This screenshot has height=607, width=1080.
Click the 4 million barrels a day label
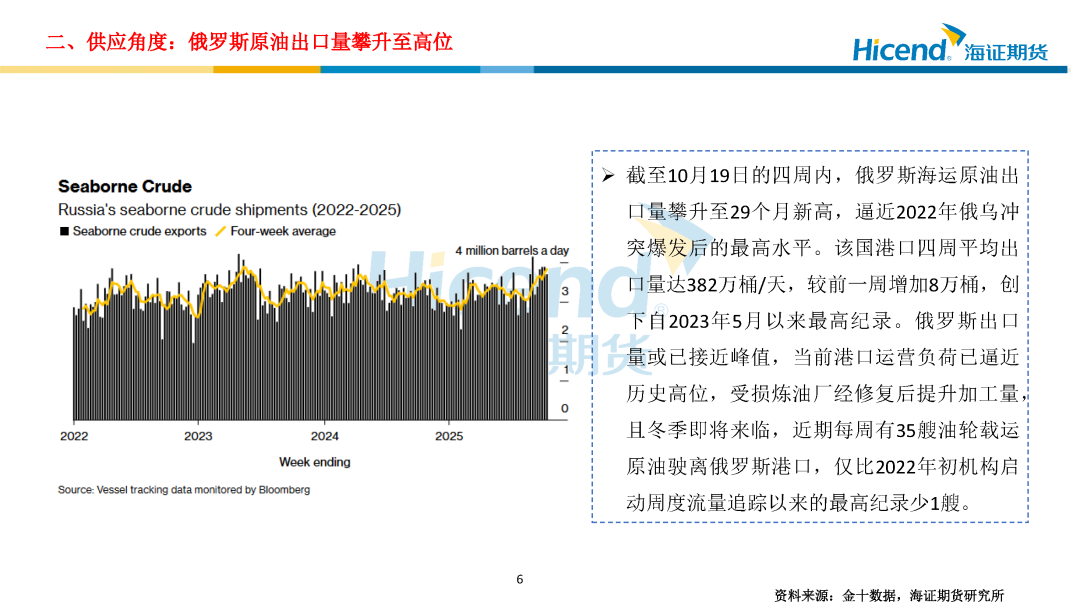point(511,250)
